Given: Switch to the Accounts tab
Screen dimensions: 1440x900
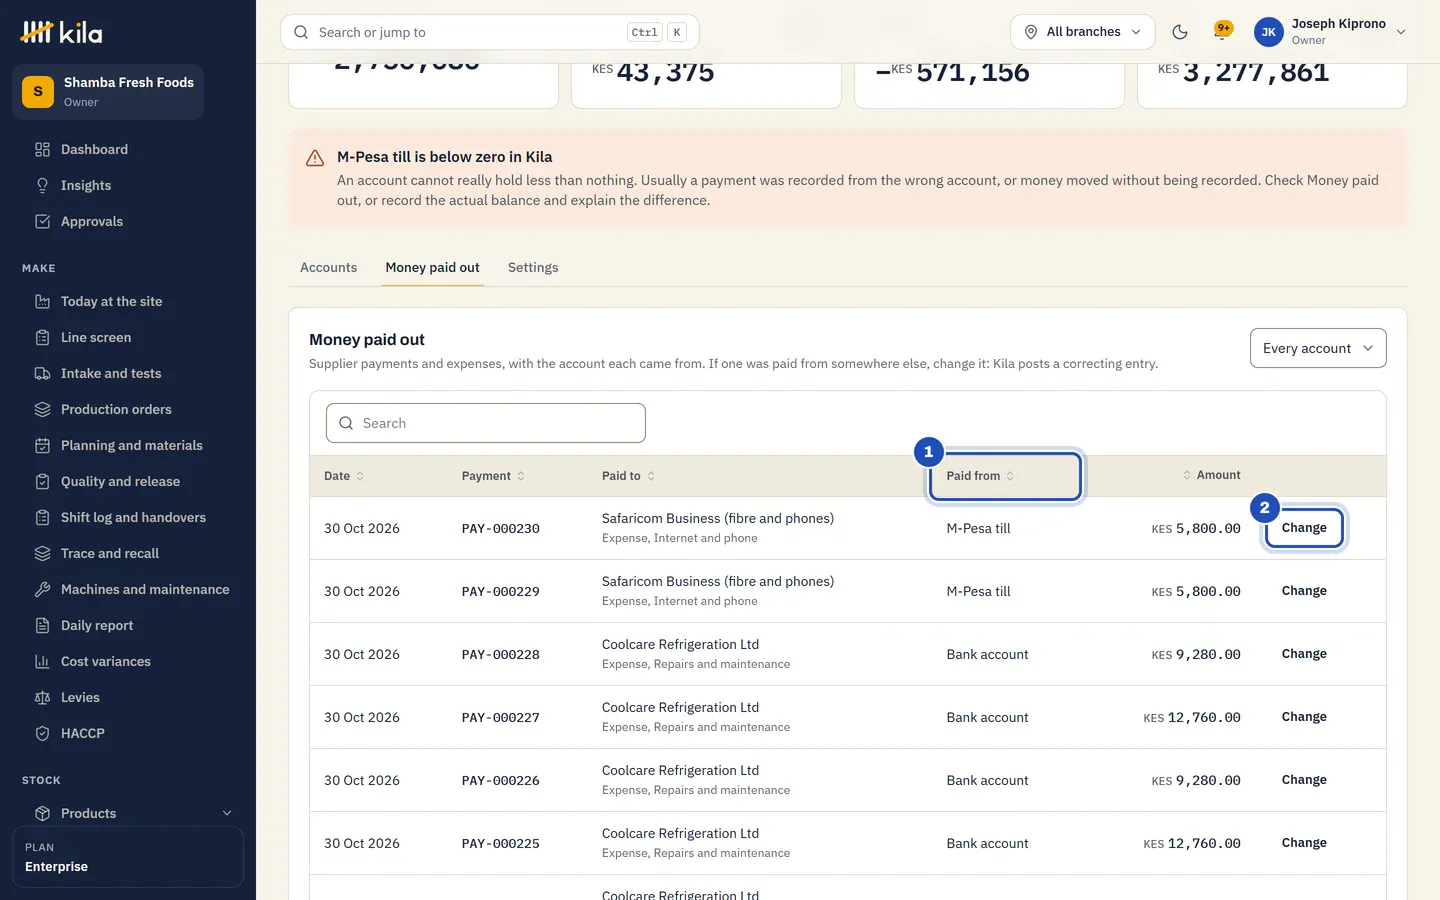Looking at the screenshot, I should point(328,267).
